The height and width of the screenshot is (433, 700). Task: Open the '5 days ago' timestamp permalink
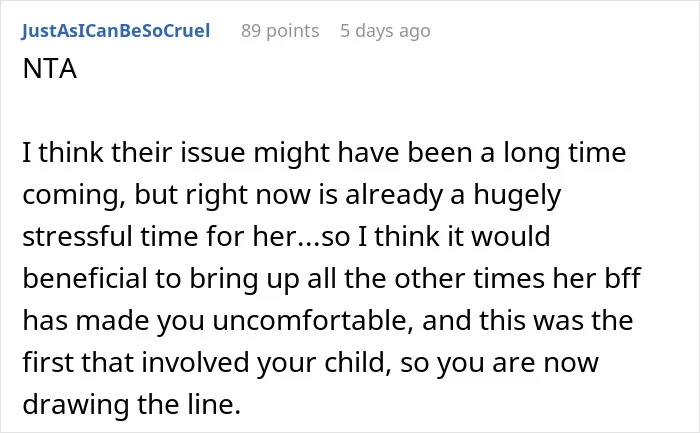pyautogui.click(x=385, y=31)
